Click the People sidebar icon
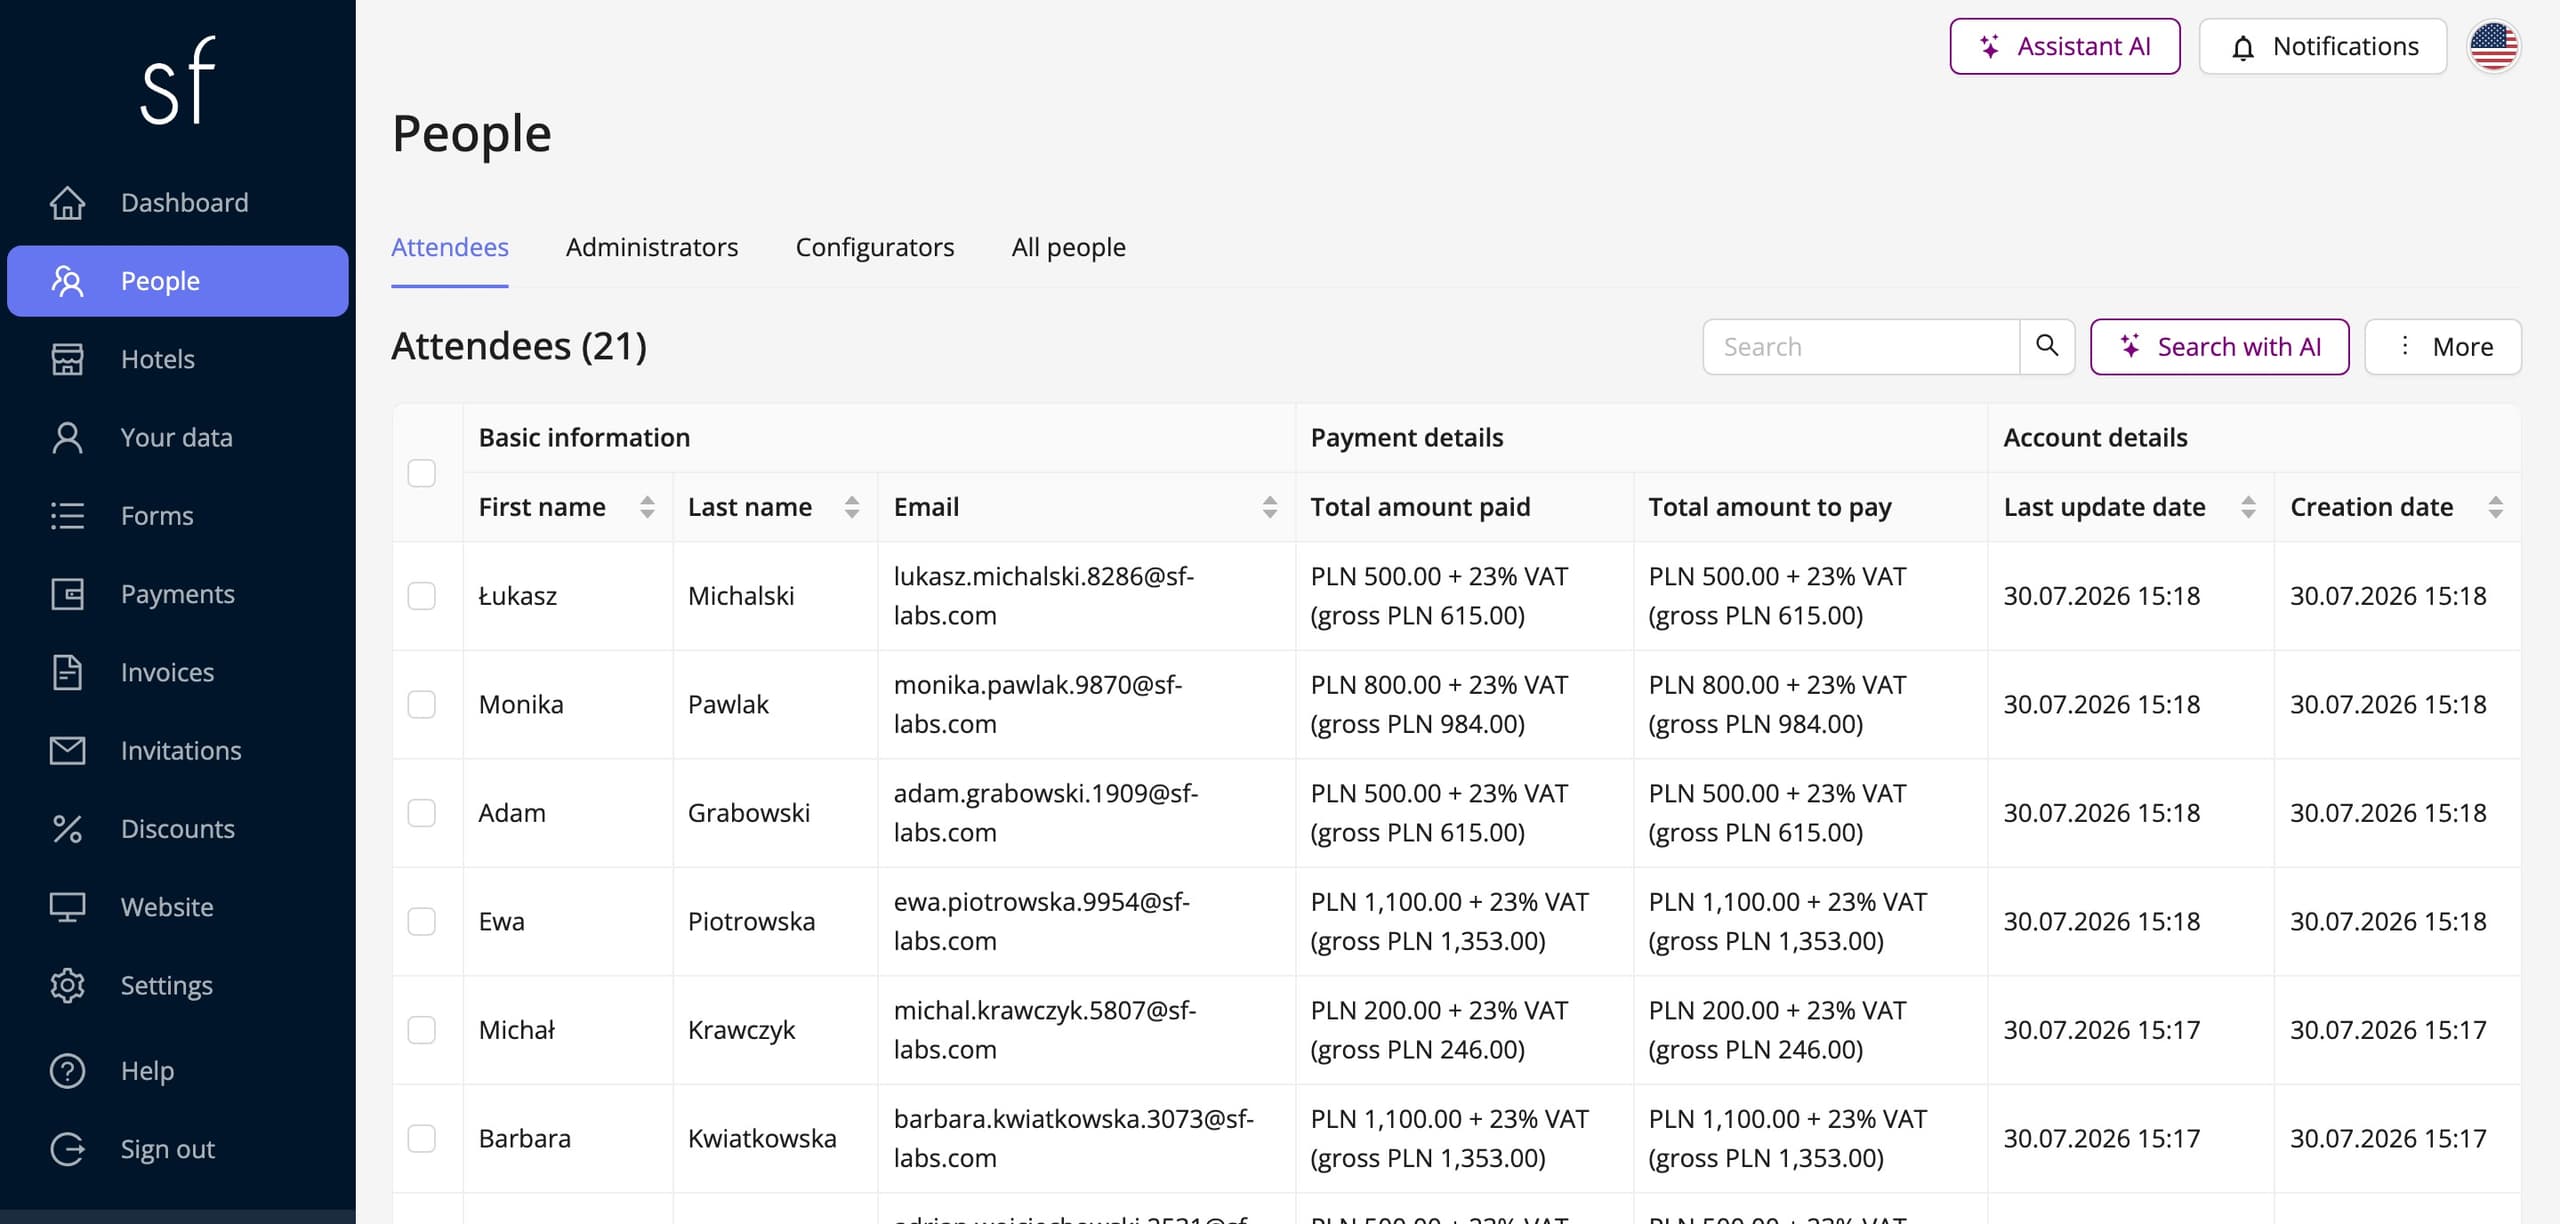Image resolution: width=2560 pixels, height=1224 pixels. [67, 281]
